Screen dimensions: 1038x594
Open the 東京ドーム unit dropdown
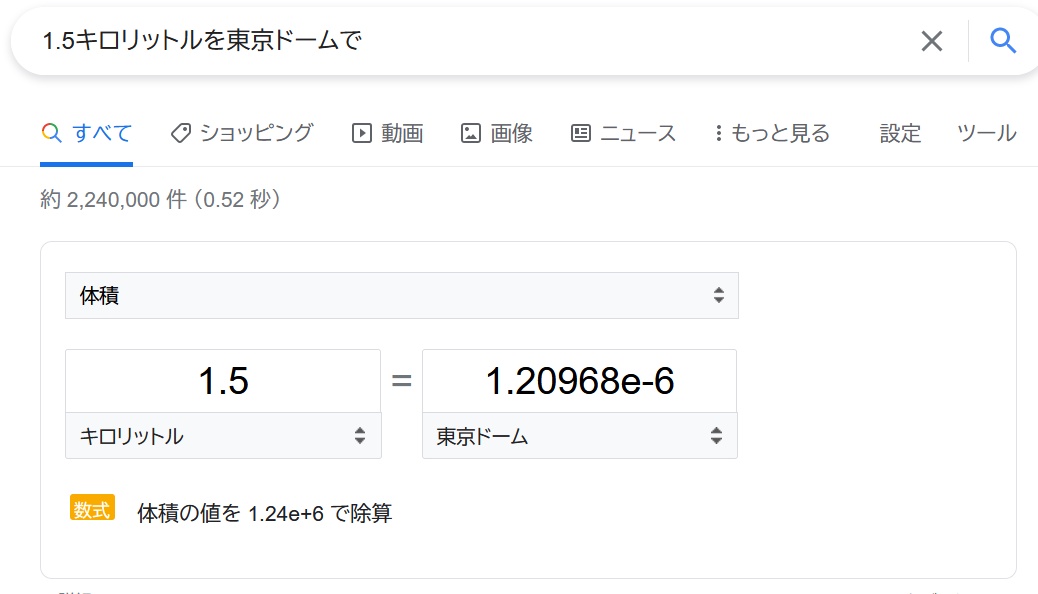pos(580,436)
